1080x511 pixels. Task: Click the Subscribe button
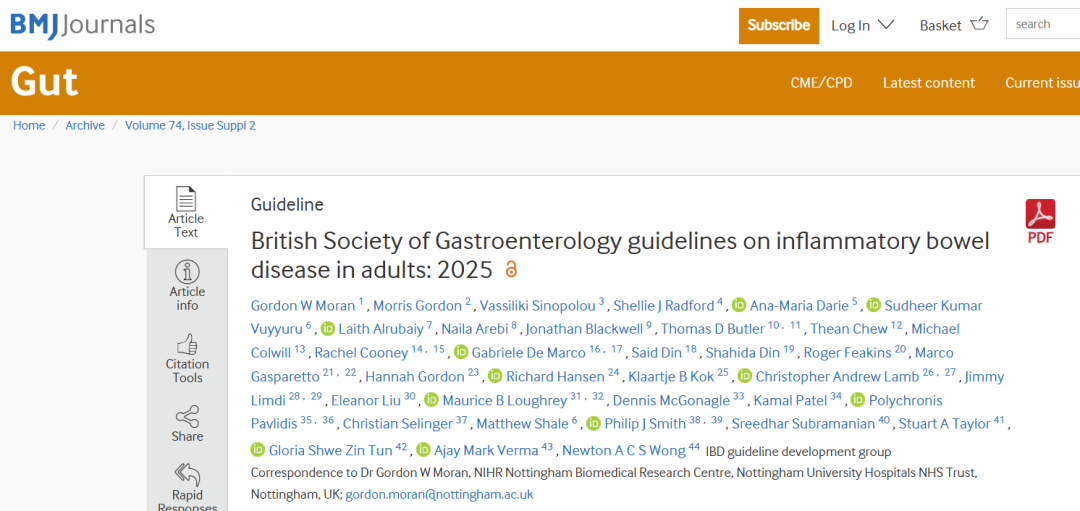(779, 25)
